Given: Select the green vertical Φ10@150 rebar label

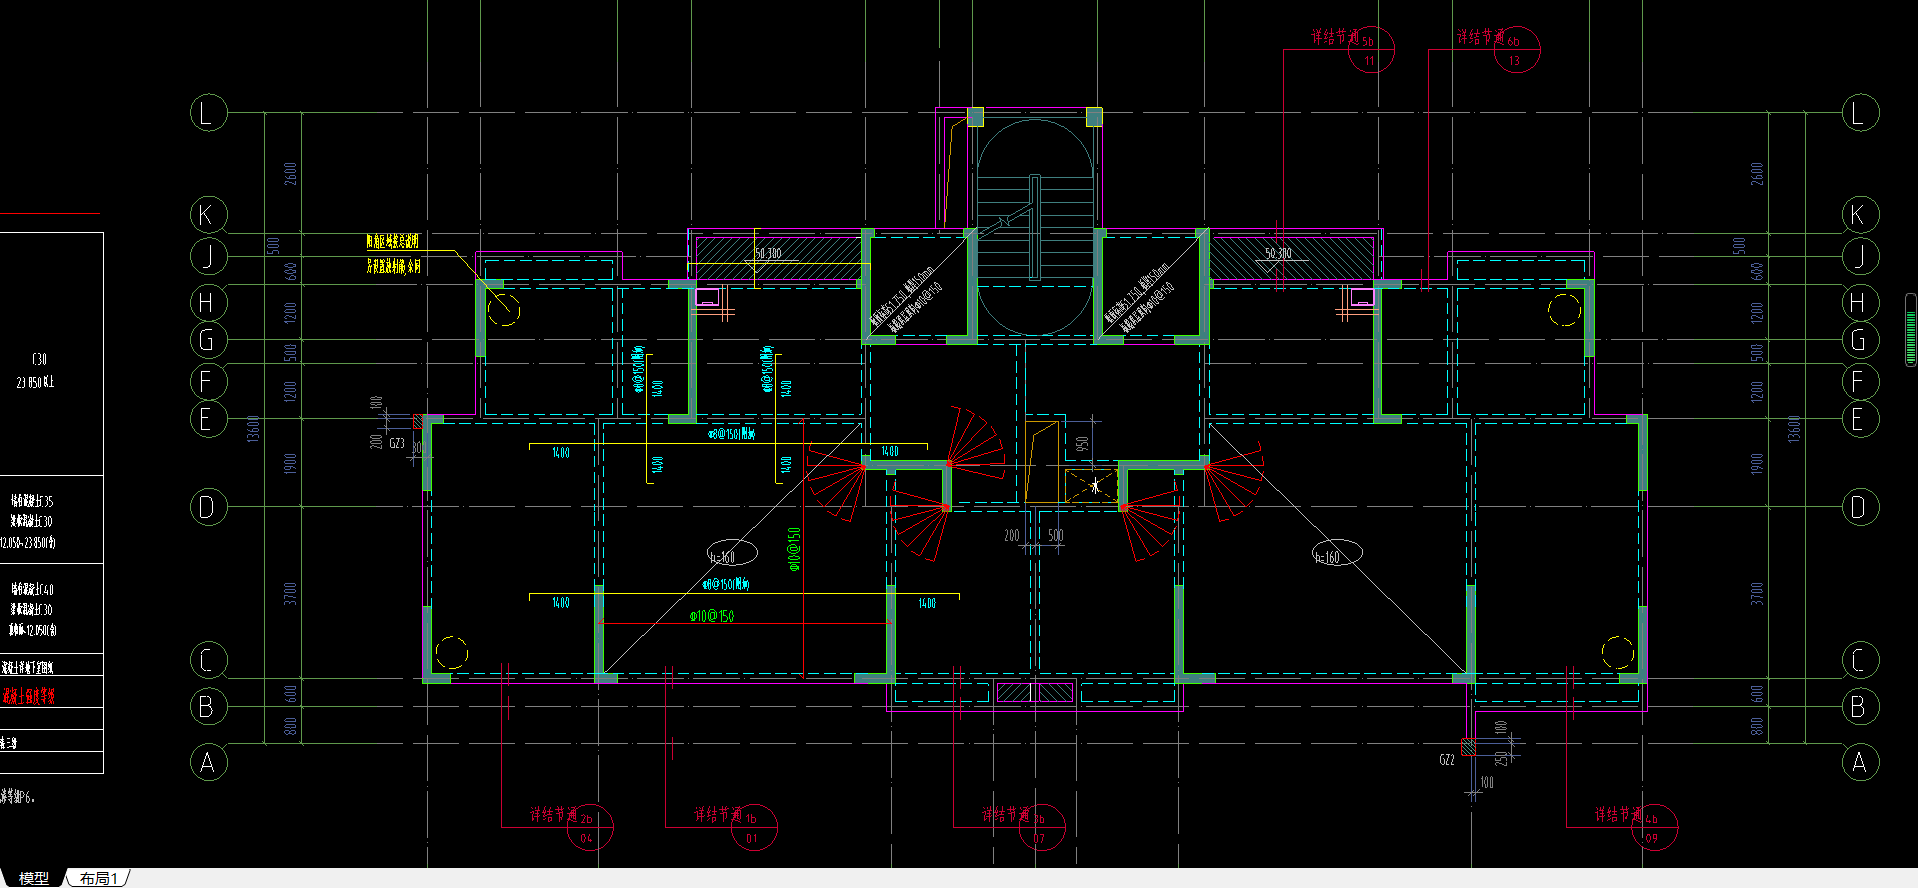Looking at the screenshot, I should click(x=794, y=549).
